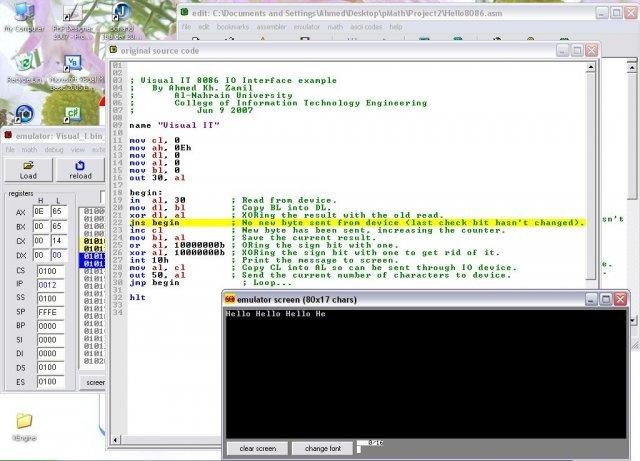Click the BX low byte register field
The width and height of the screenshot is (640, 461).
[x=59, y=226]
